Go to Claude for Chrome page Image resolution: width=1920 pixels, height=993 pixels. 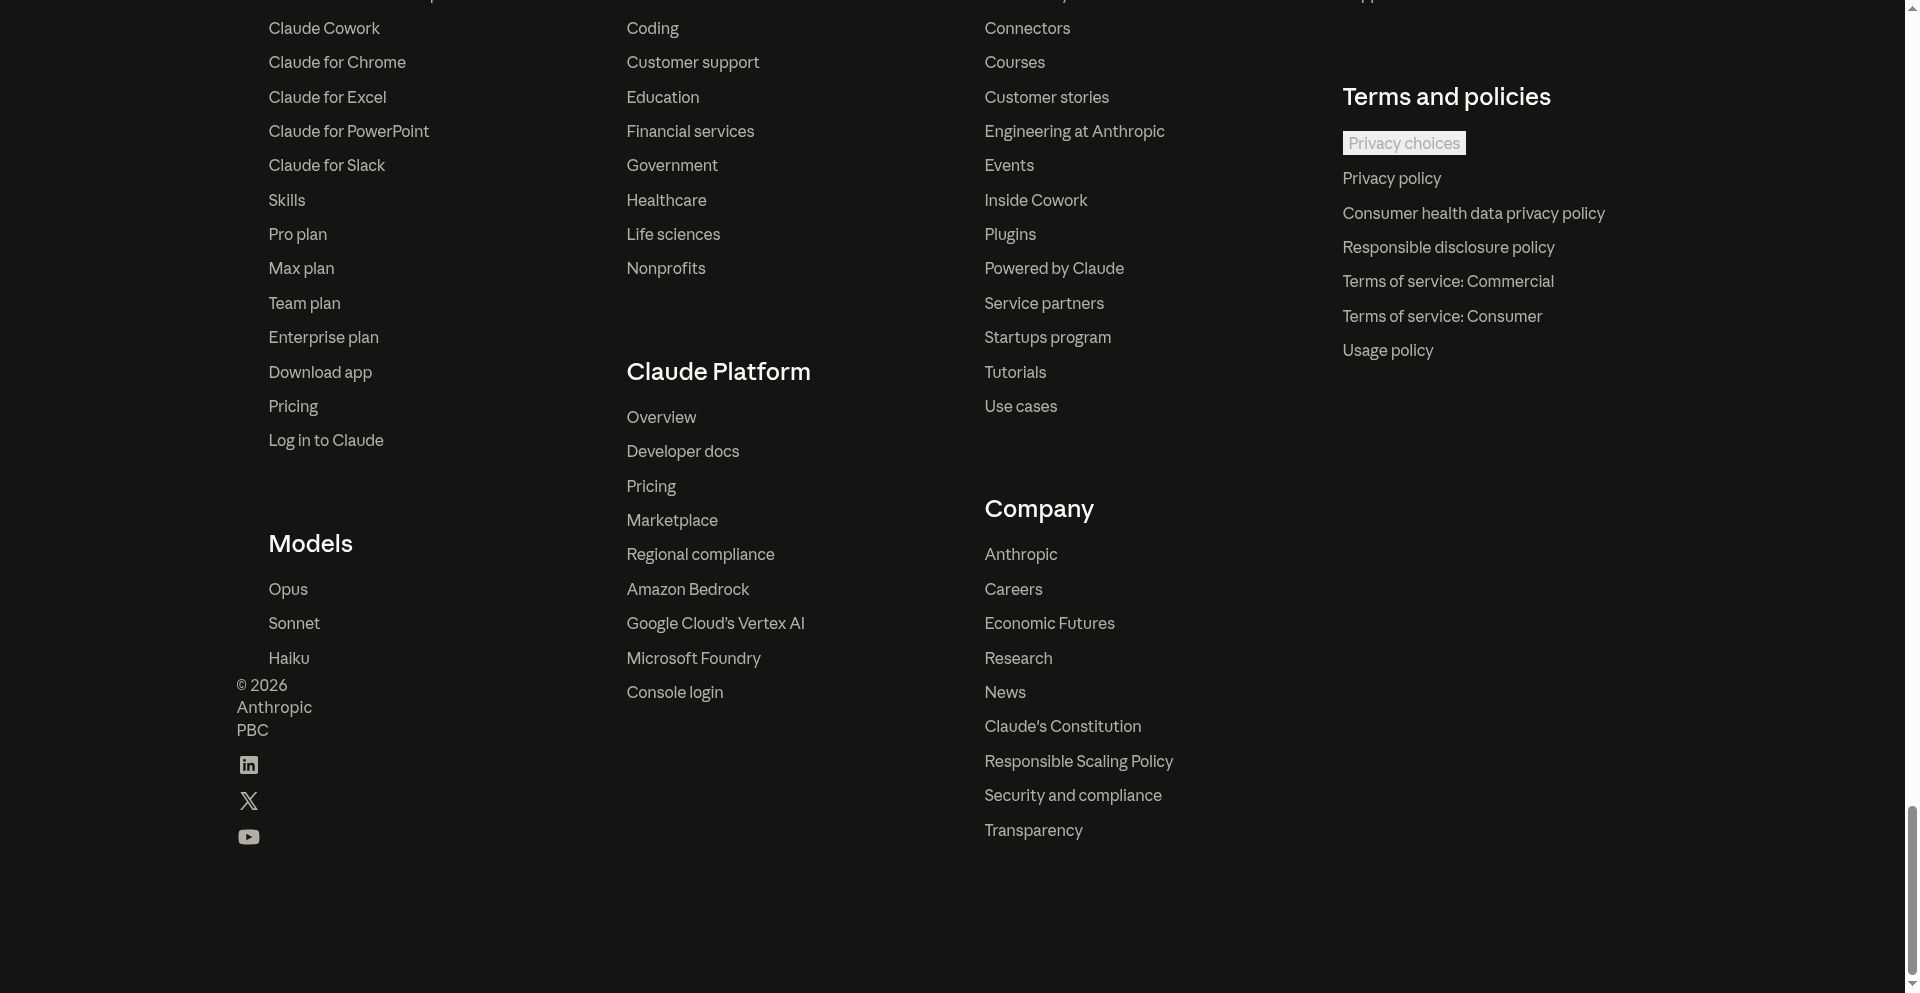336,62
